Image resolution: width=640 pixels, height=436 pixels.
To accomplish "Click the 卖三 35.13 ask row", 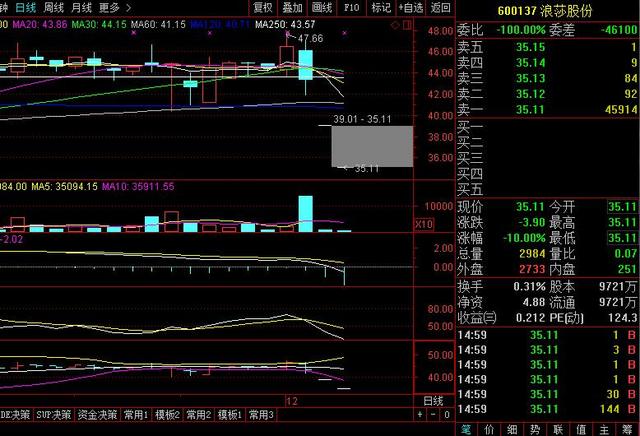I will (547, 78).
